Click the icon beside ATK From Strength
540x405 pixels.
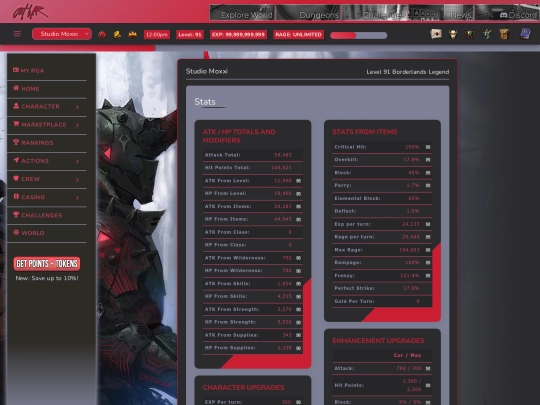(x=299, y=310)
